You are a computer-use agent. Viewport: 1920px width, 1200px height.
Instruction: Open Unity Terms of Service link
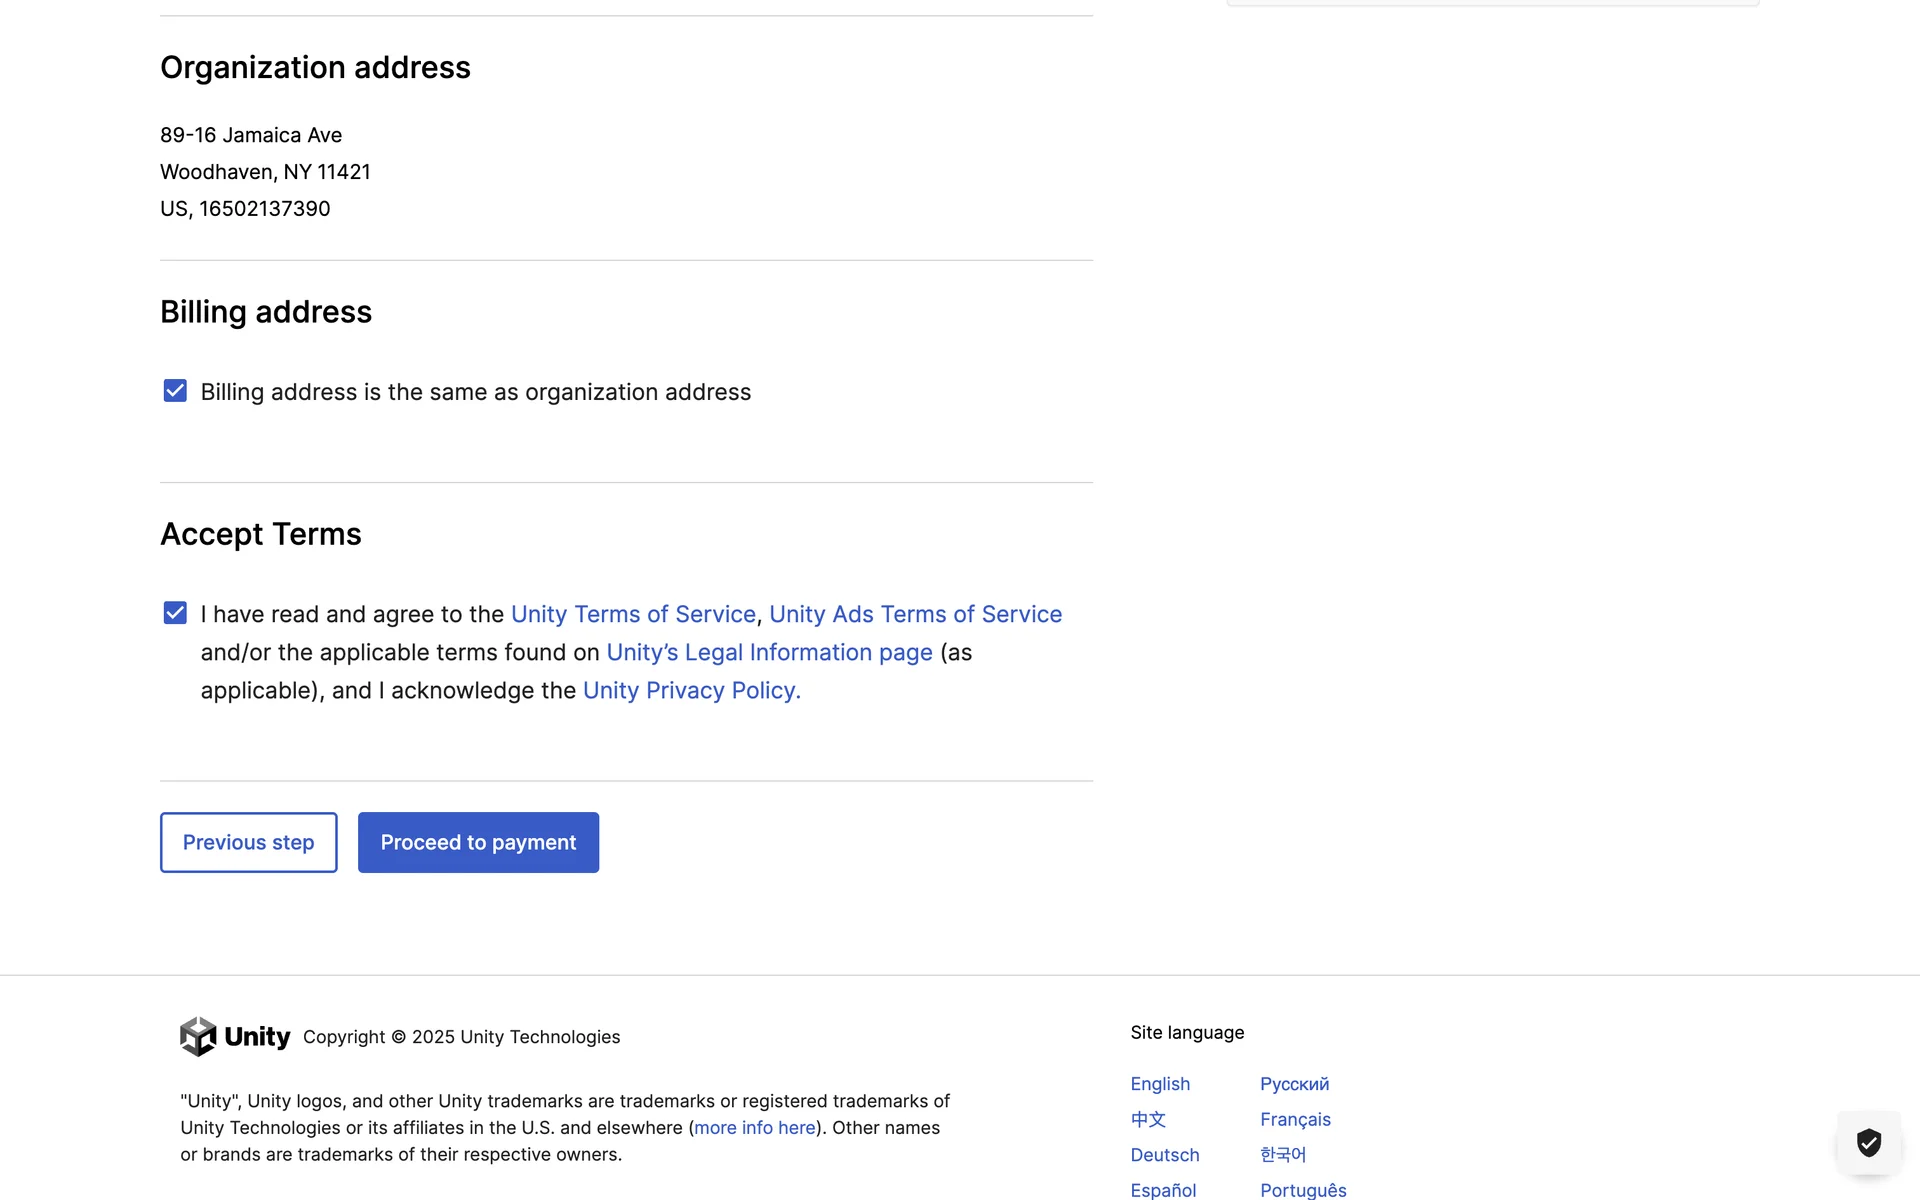point(633,614)
